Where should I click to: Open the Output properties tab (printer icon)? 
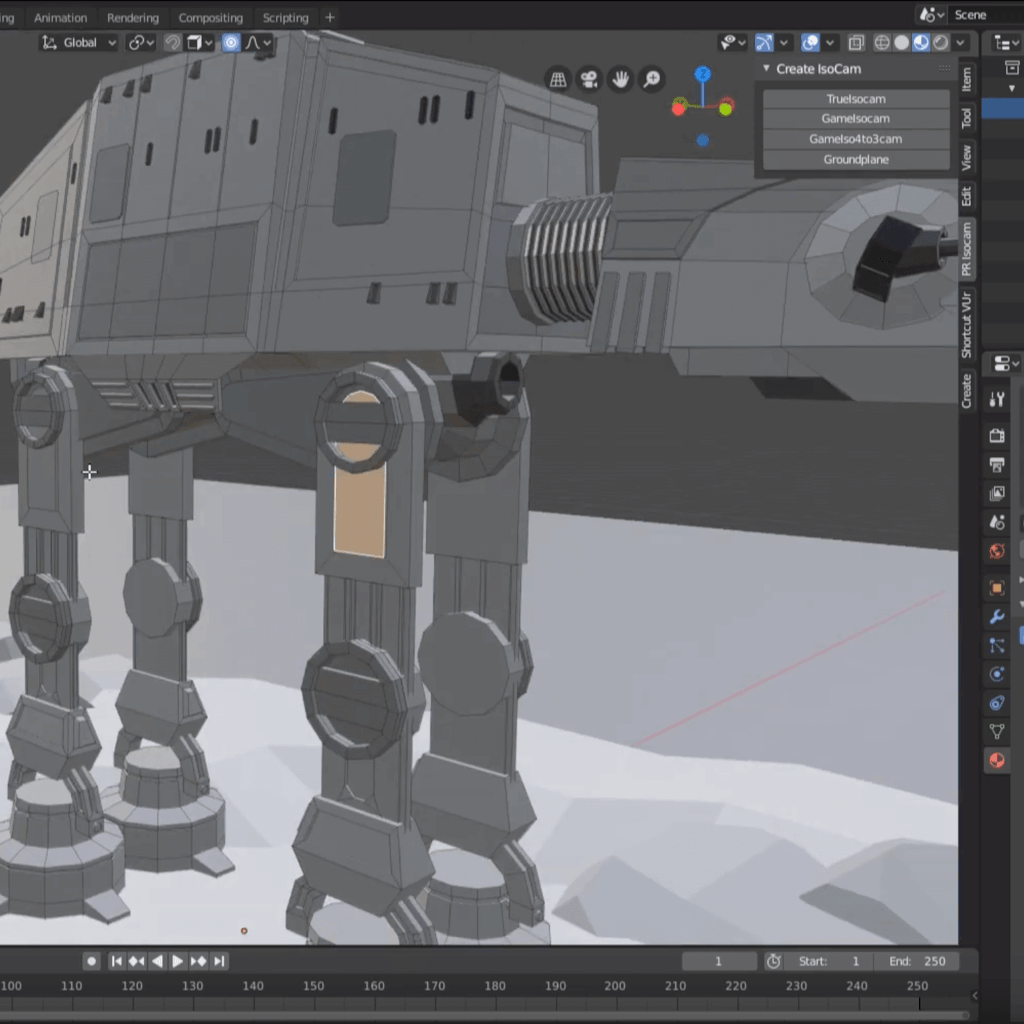pos(997,464)
